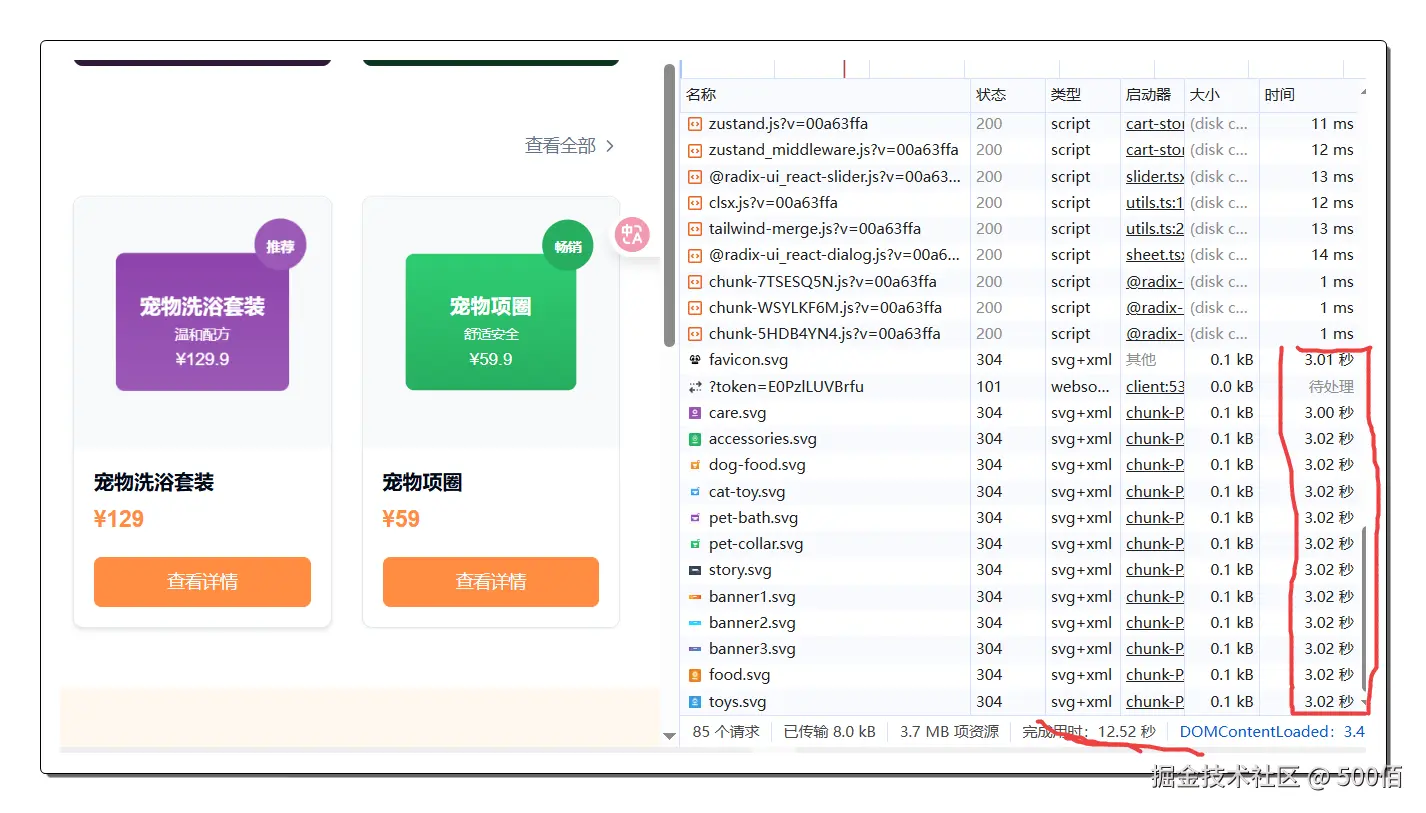Click the pet-bath.svg row icon

[695, 518]
